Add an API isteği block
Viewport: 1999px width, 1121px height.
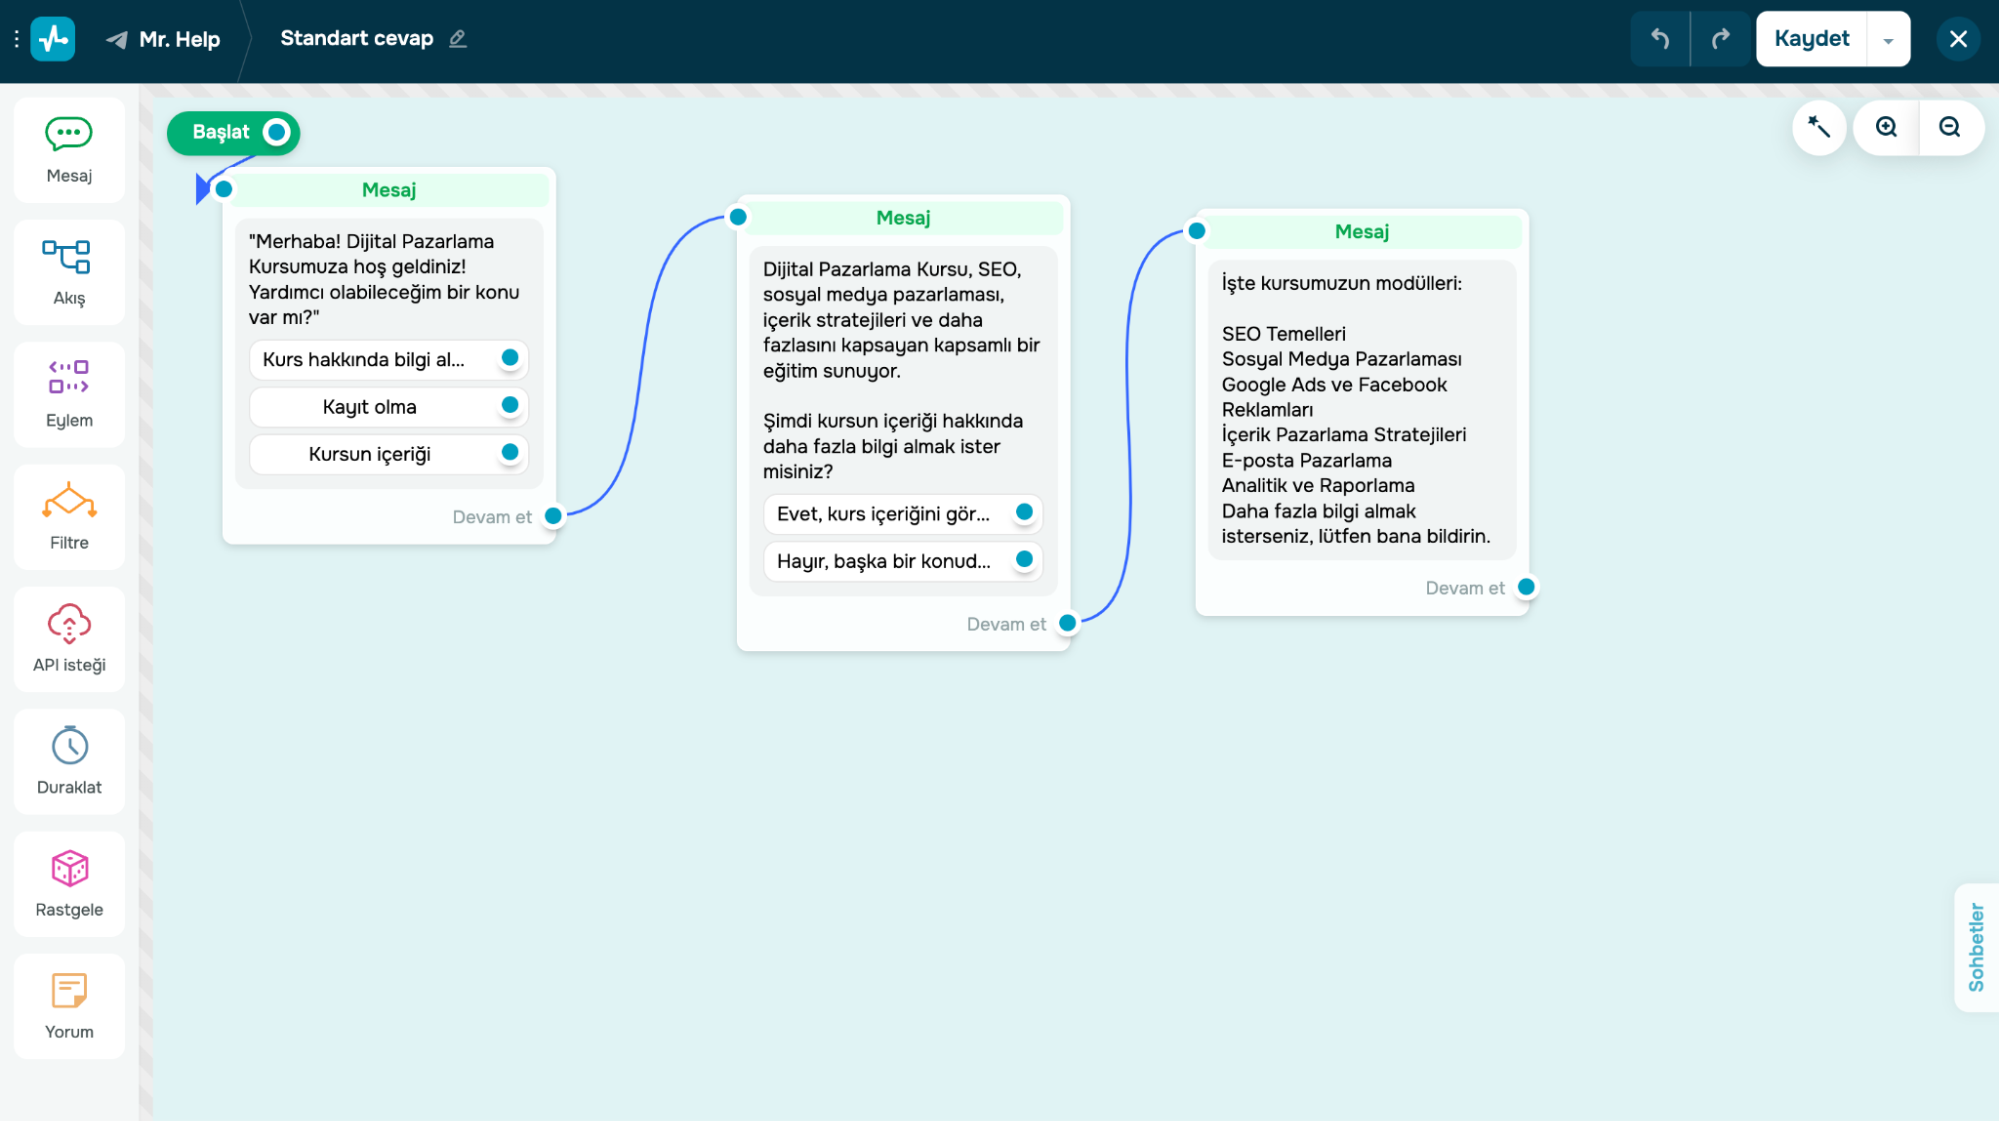pyautogui.click(x=69, y=639)
